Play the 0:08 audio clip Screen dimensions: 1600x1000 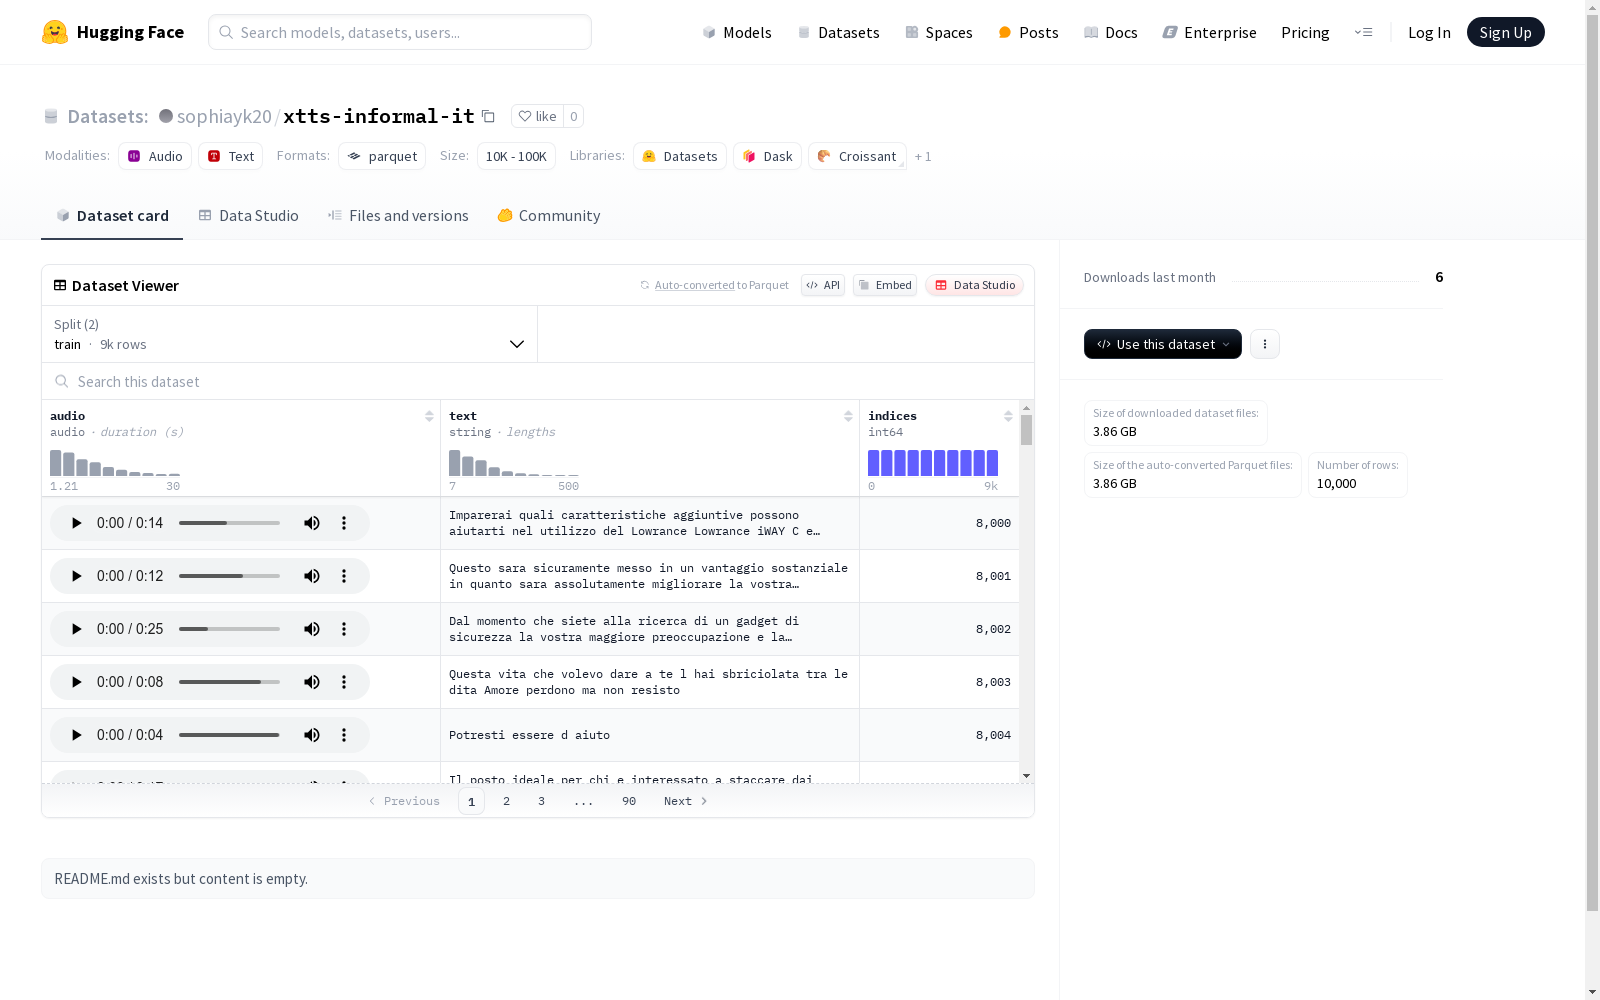click(76, 682)
